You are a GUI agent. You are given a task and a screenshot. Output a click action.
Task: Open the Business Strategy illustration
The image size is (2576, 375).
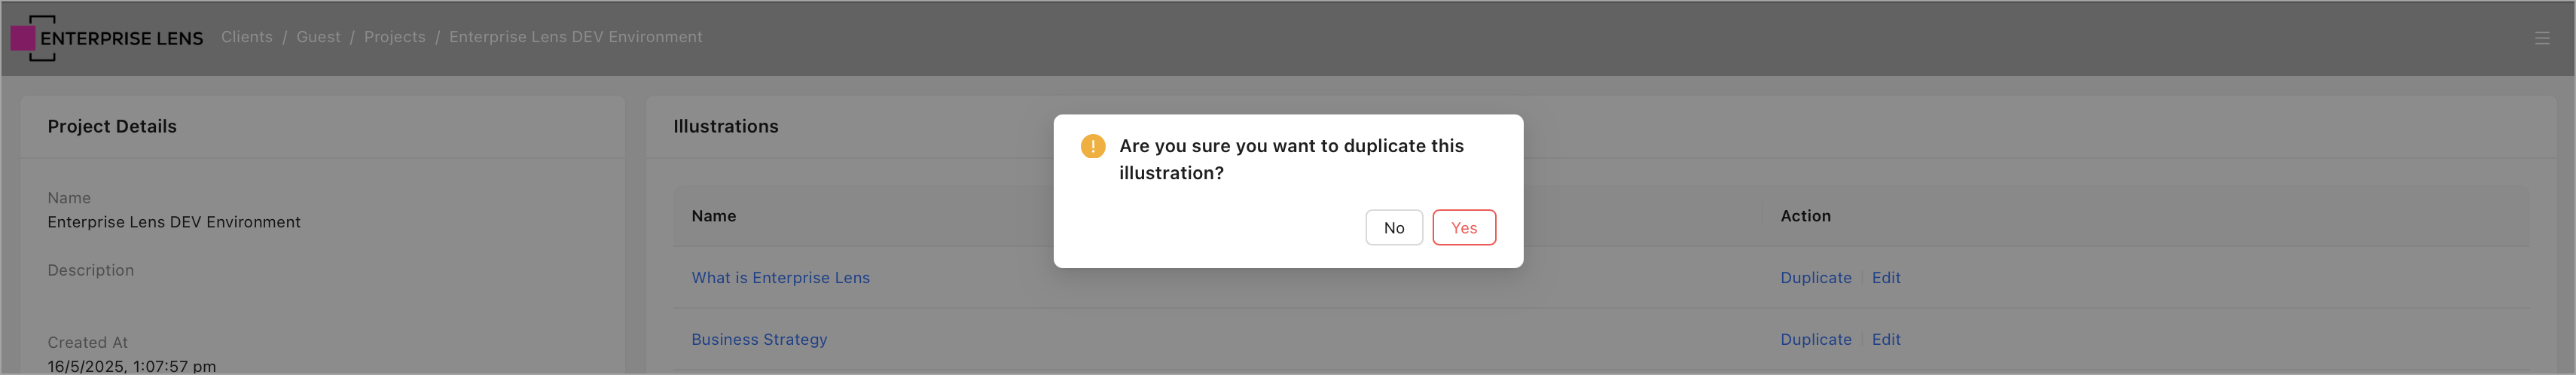point(759,340)
